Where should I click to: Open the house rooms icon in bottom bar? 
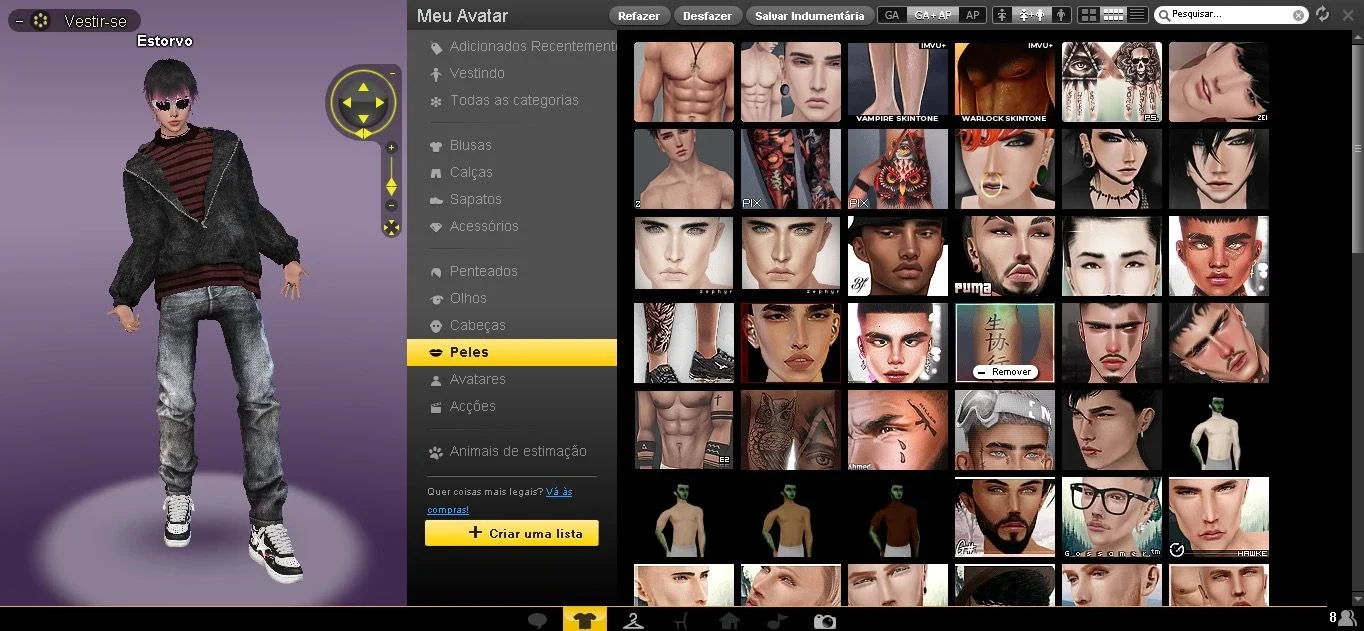pos(729,621)
